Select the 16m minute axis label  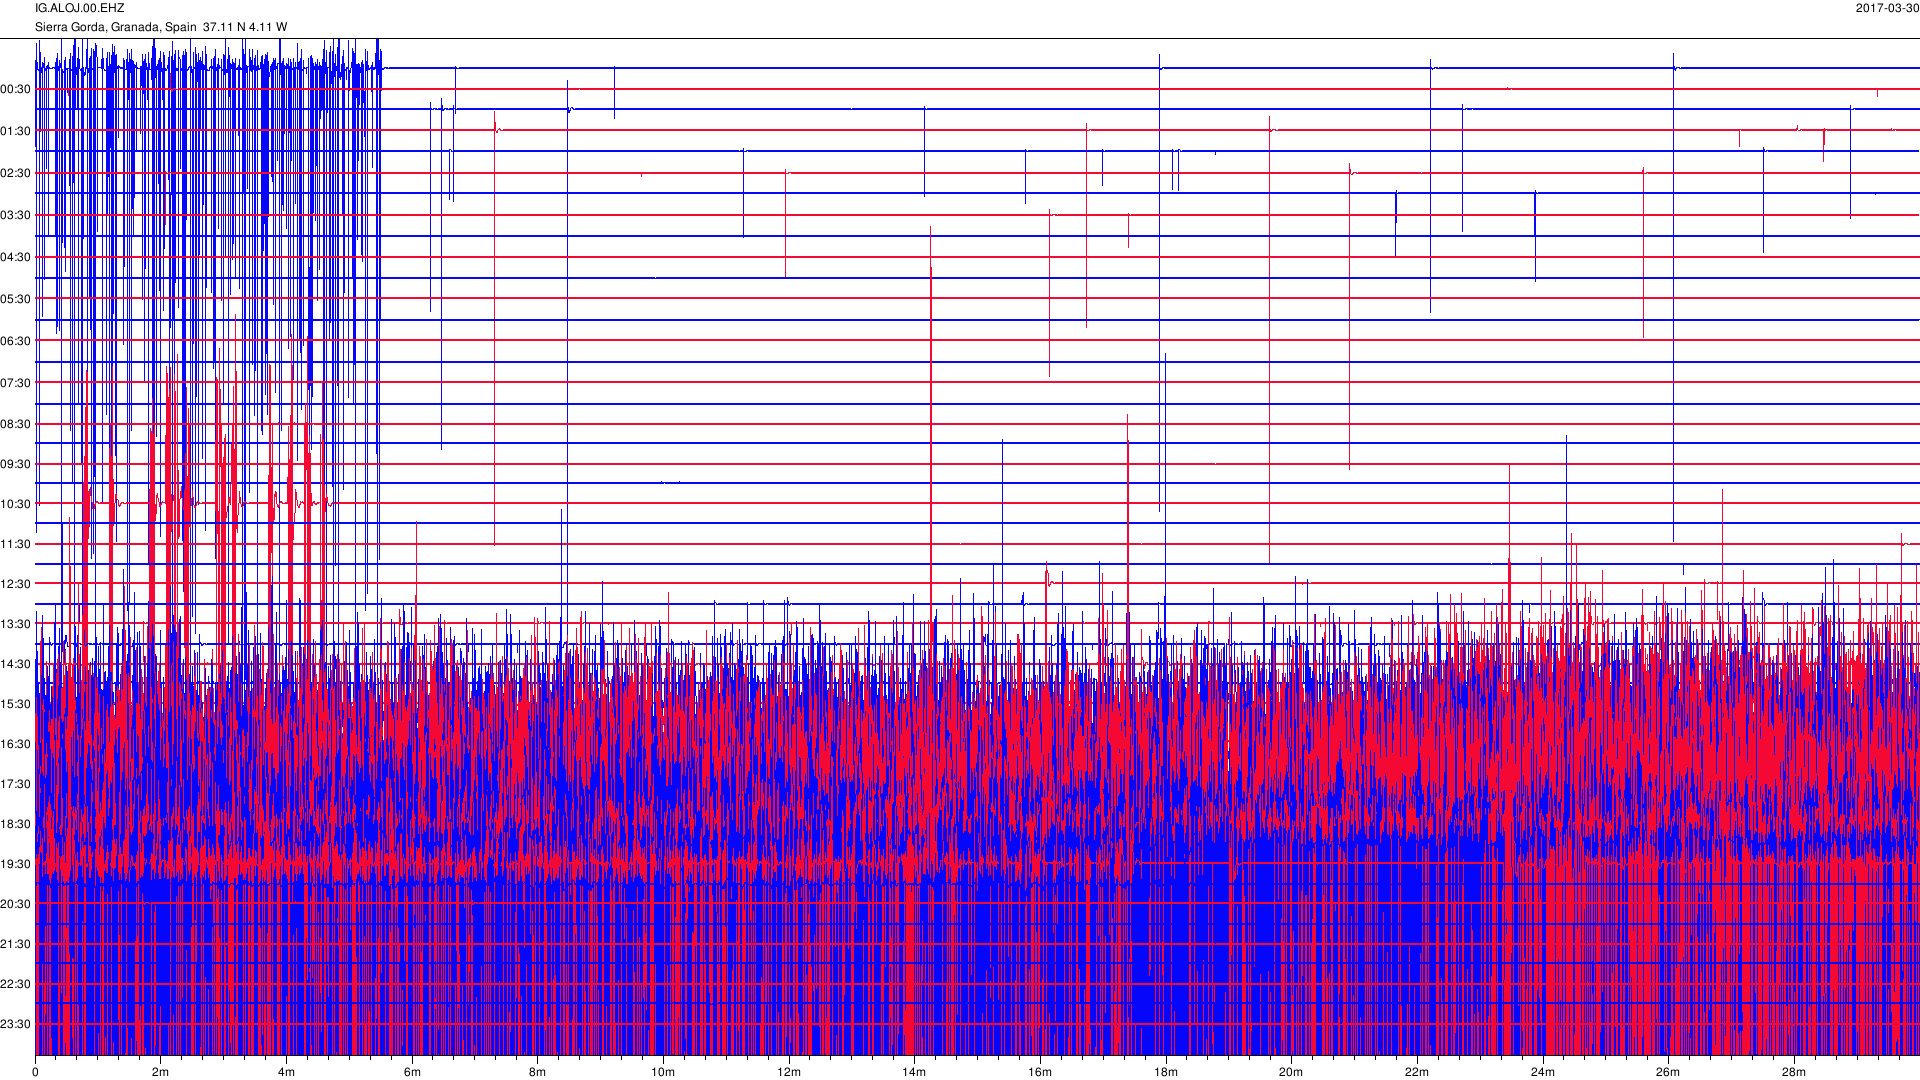pyautogui.click(x=1040, y=1072)
